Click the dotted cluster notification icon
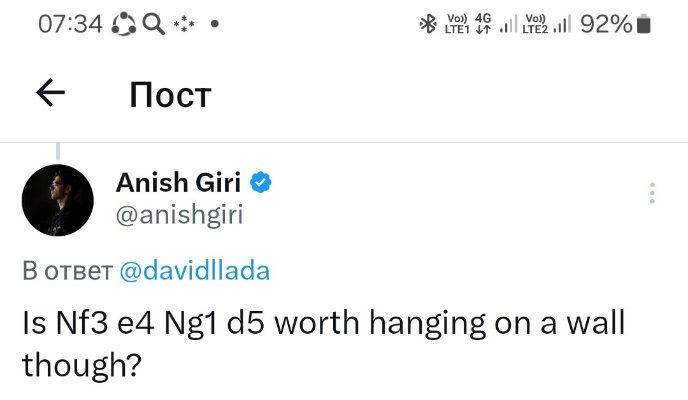Viewport: 688px width, 400px height. [x=183, y=24]
